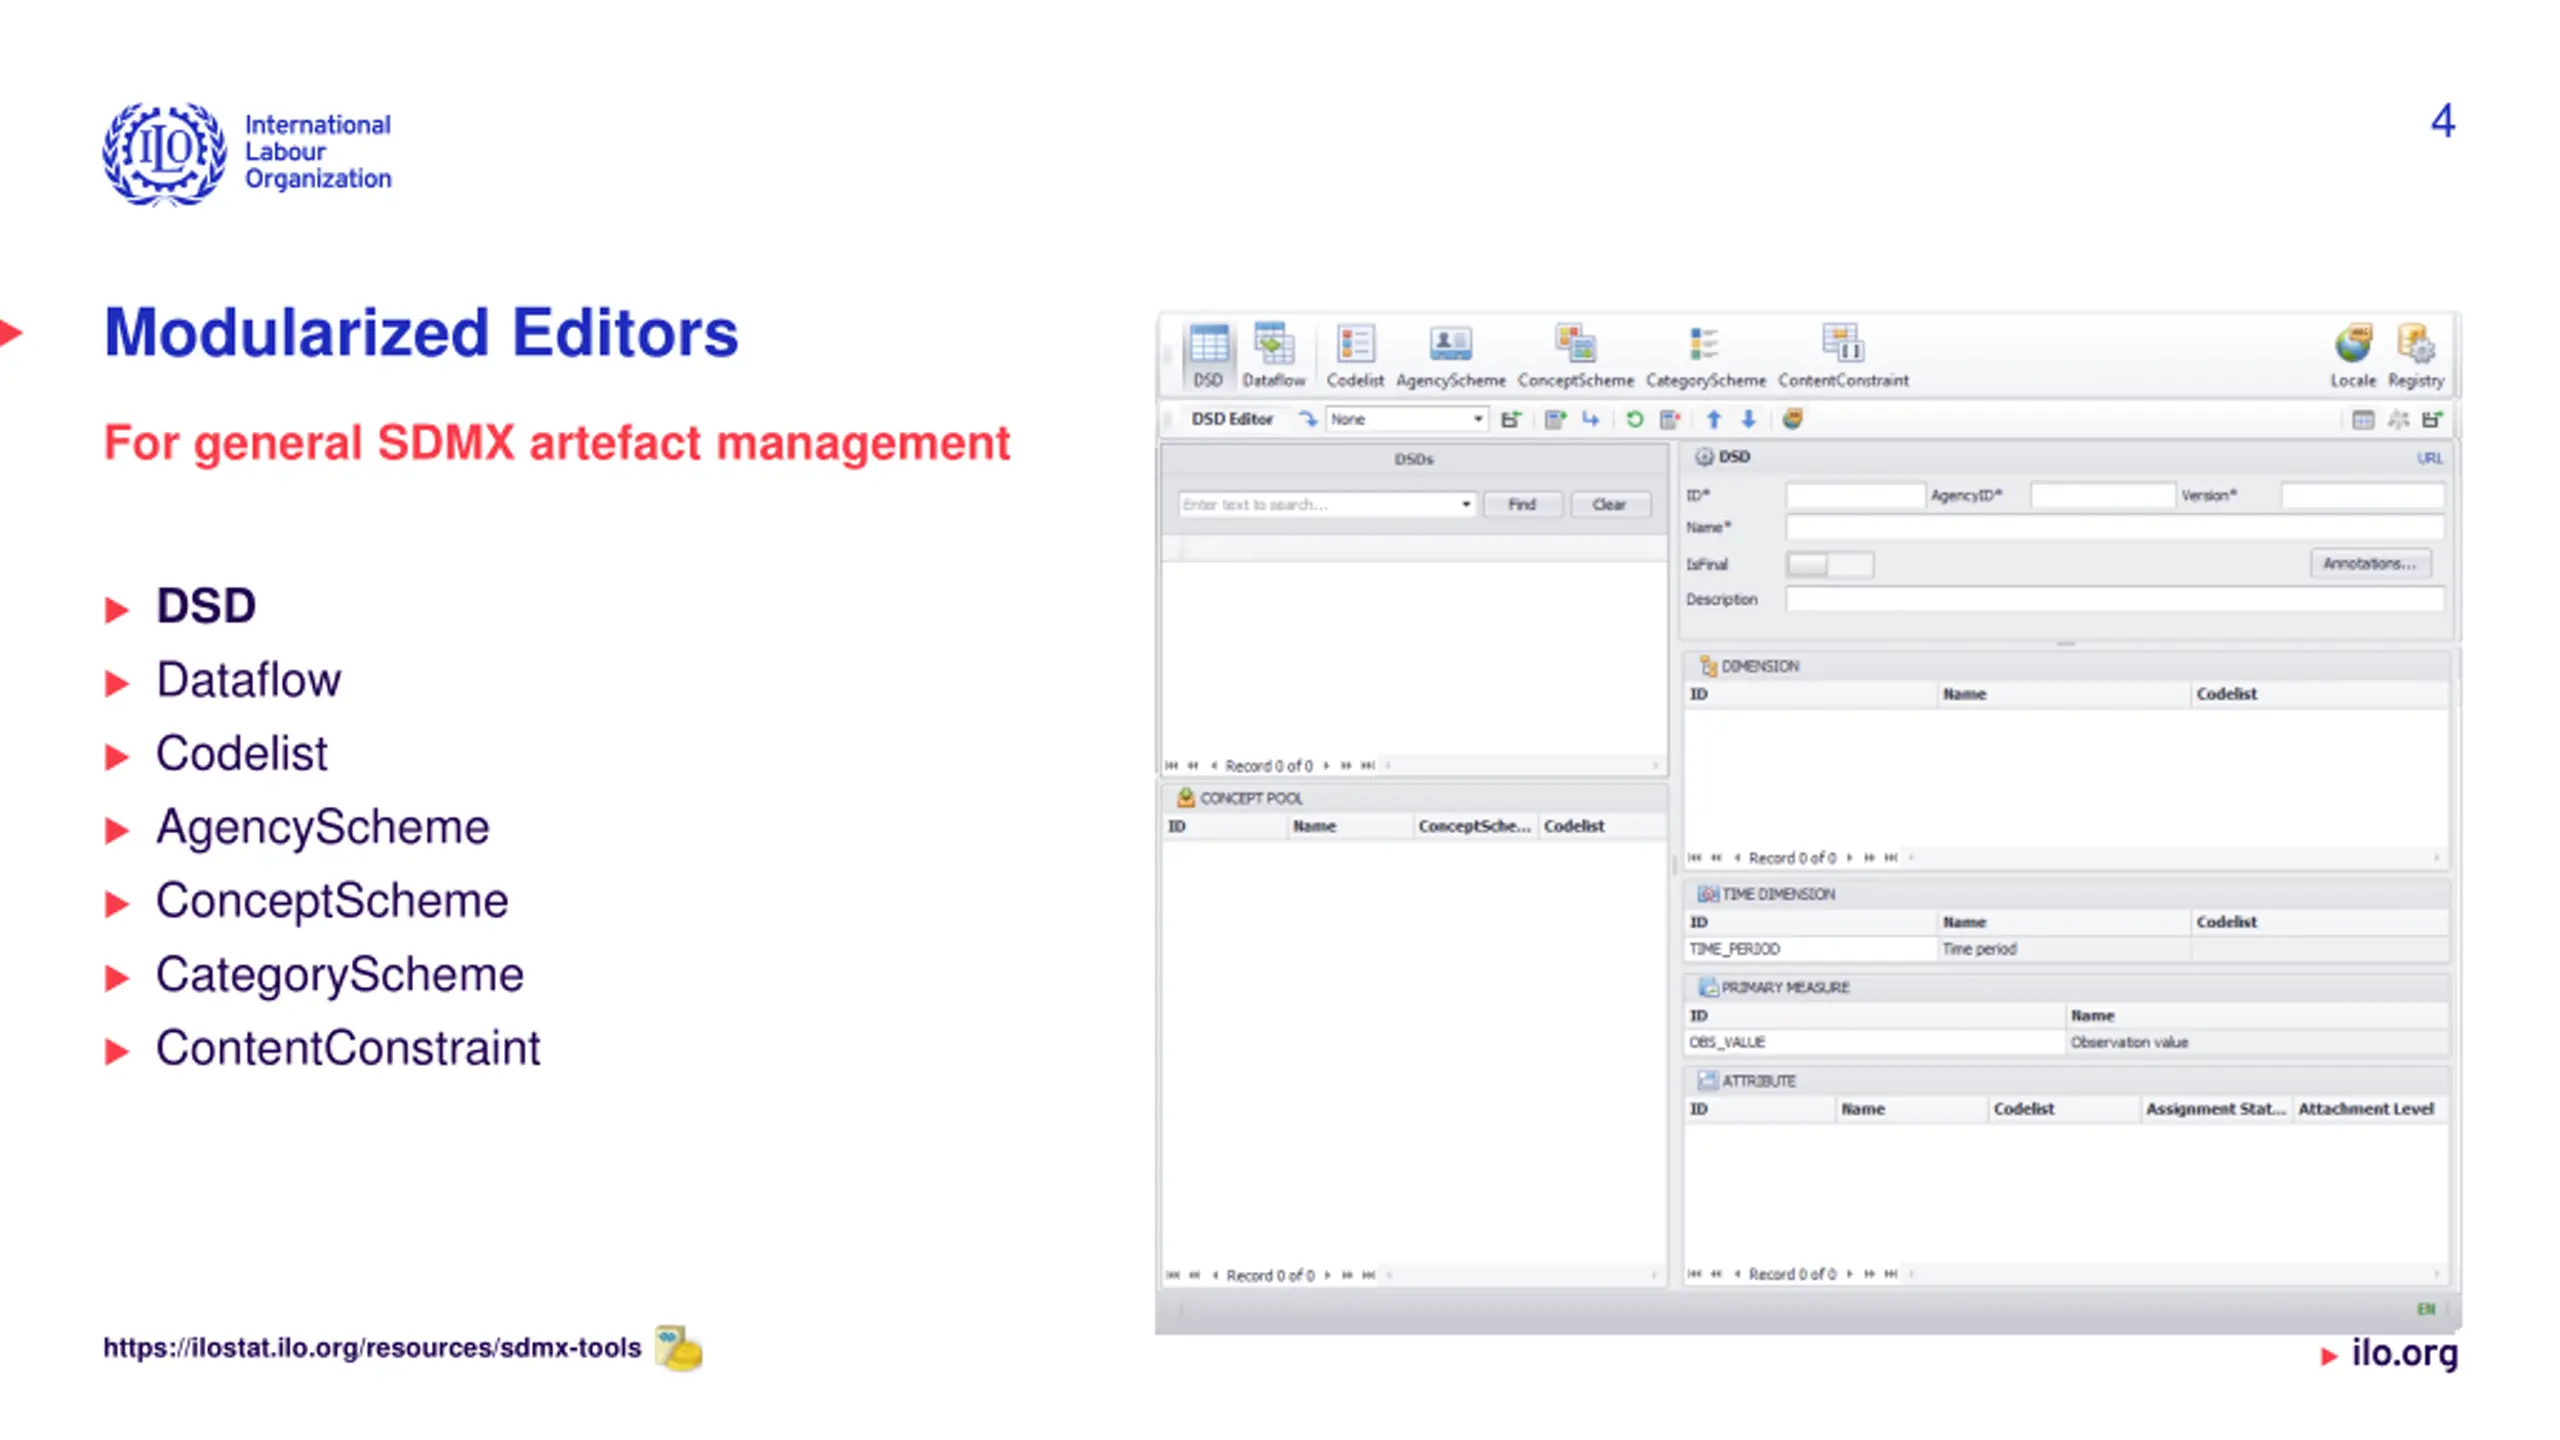The width and height of the screenshot is (2560, 1440).
Task: Click the Name input field
Action: pos(2115,527)
